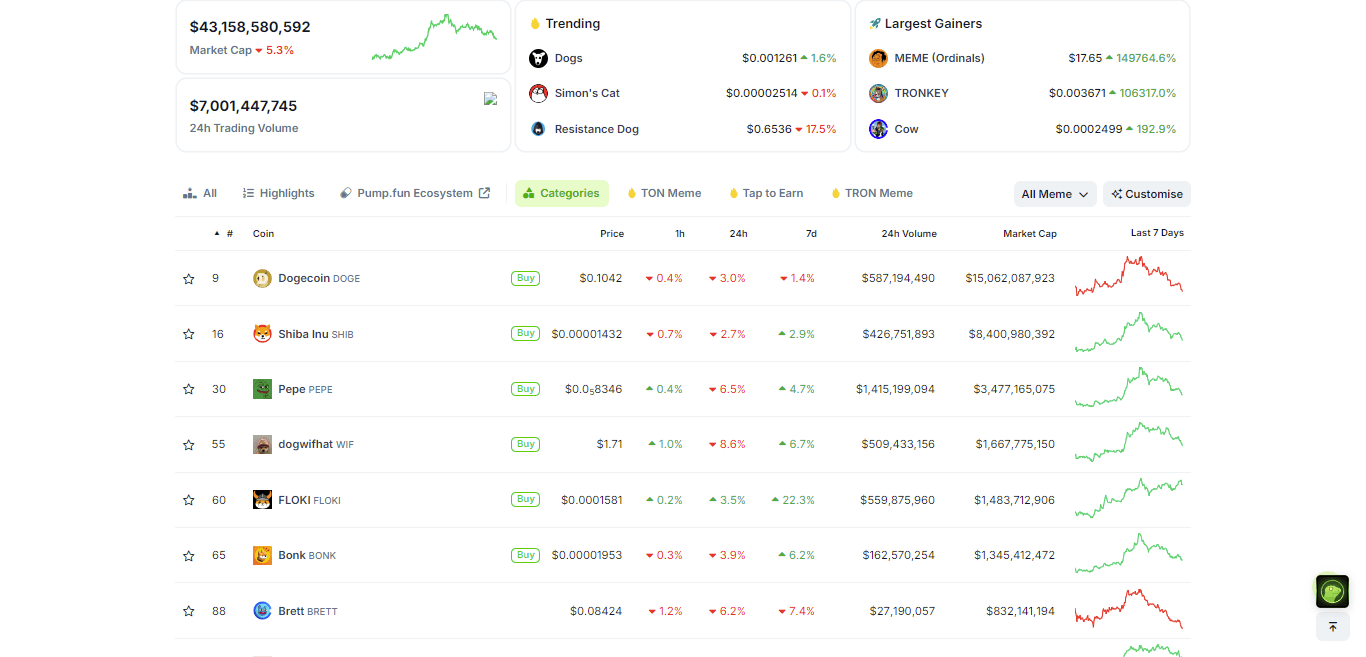Sort by the Price column header
This screenshot has width=1366, height=657.
[612, 234]
